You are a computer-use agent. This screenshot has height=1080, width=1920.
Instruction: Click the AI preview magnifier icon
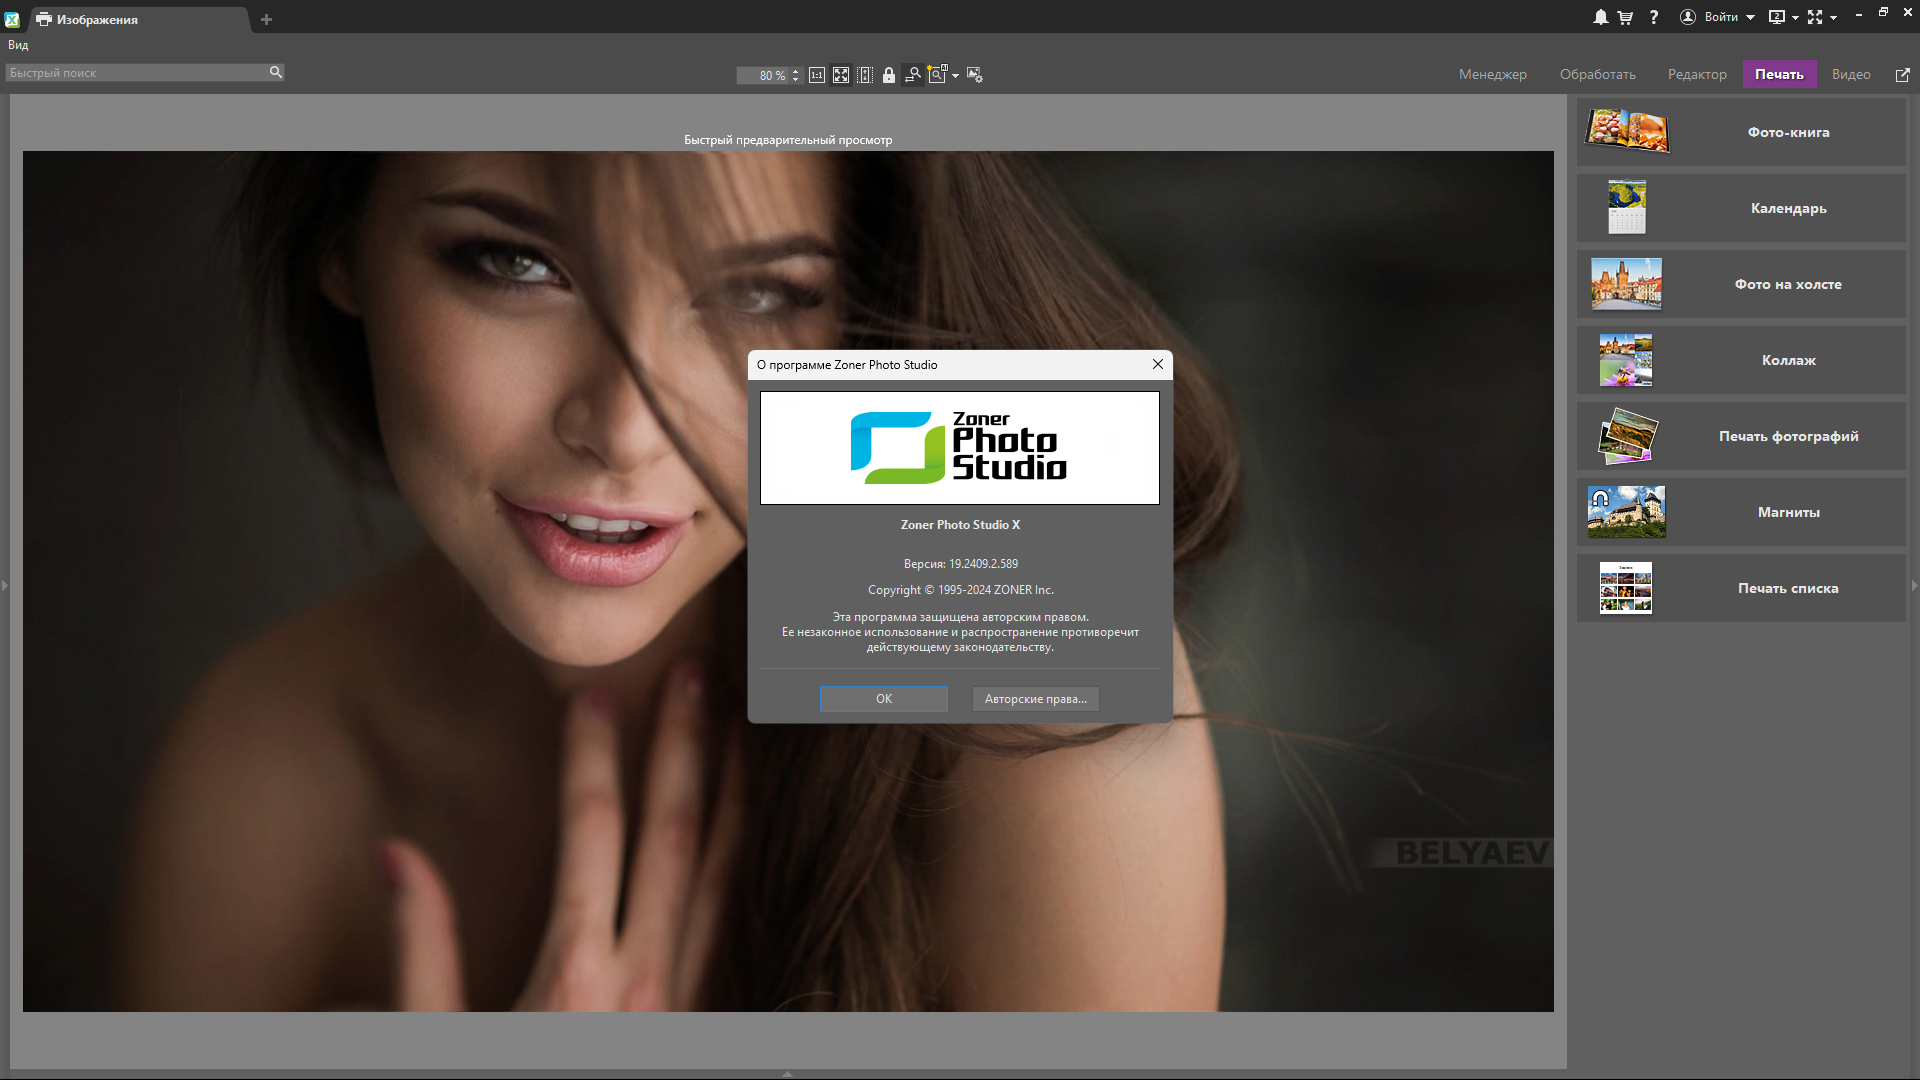pyautogui.click(x=937, y=75)
